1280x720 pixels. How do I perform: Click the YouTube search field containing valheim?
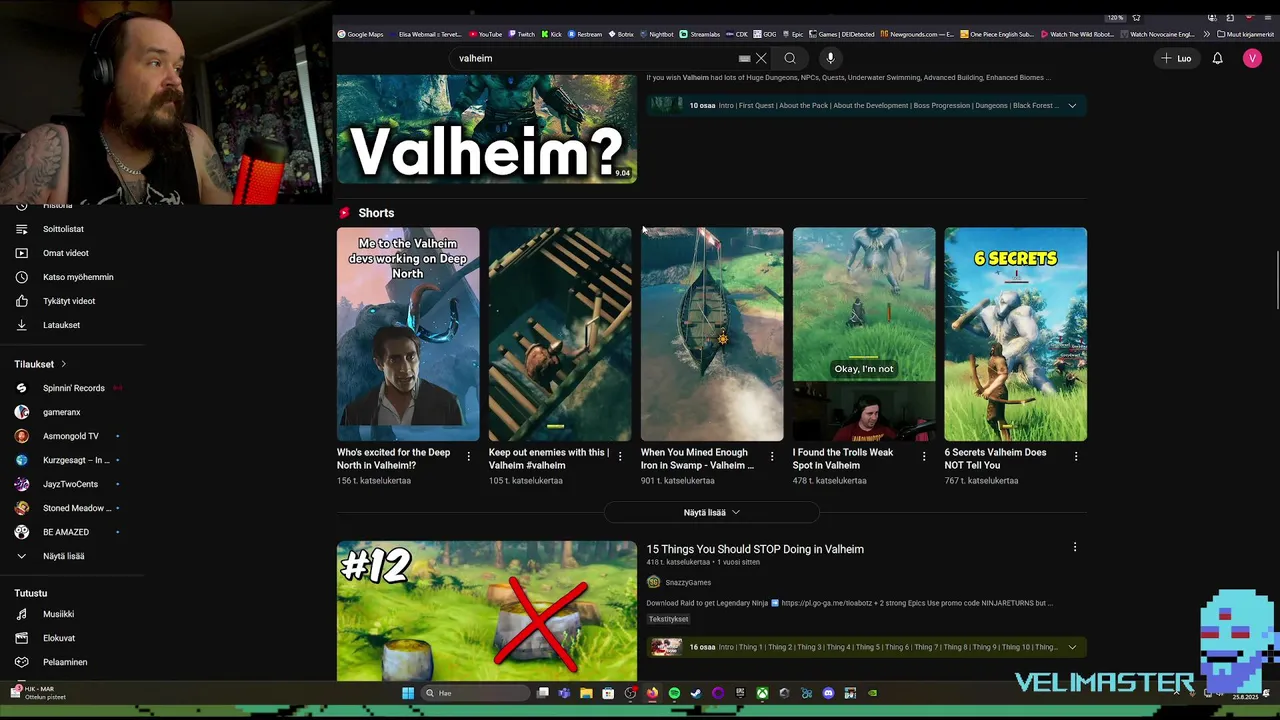[x=595, y=58]
